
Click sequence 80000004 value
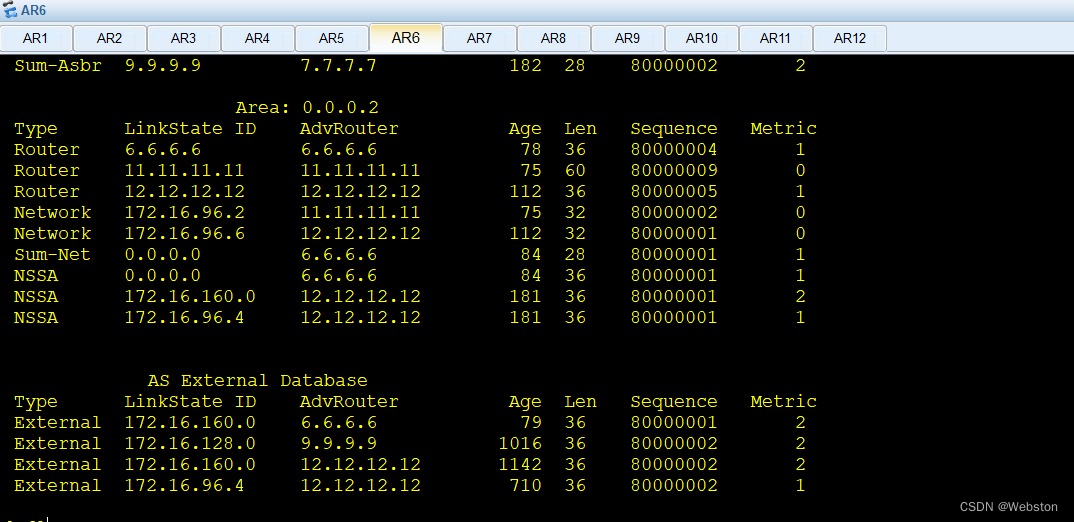[674, 149]
